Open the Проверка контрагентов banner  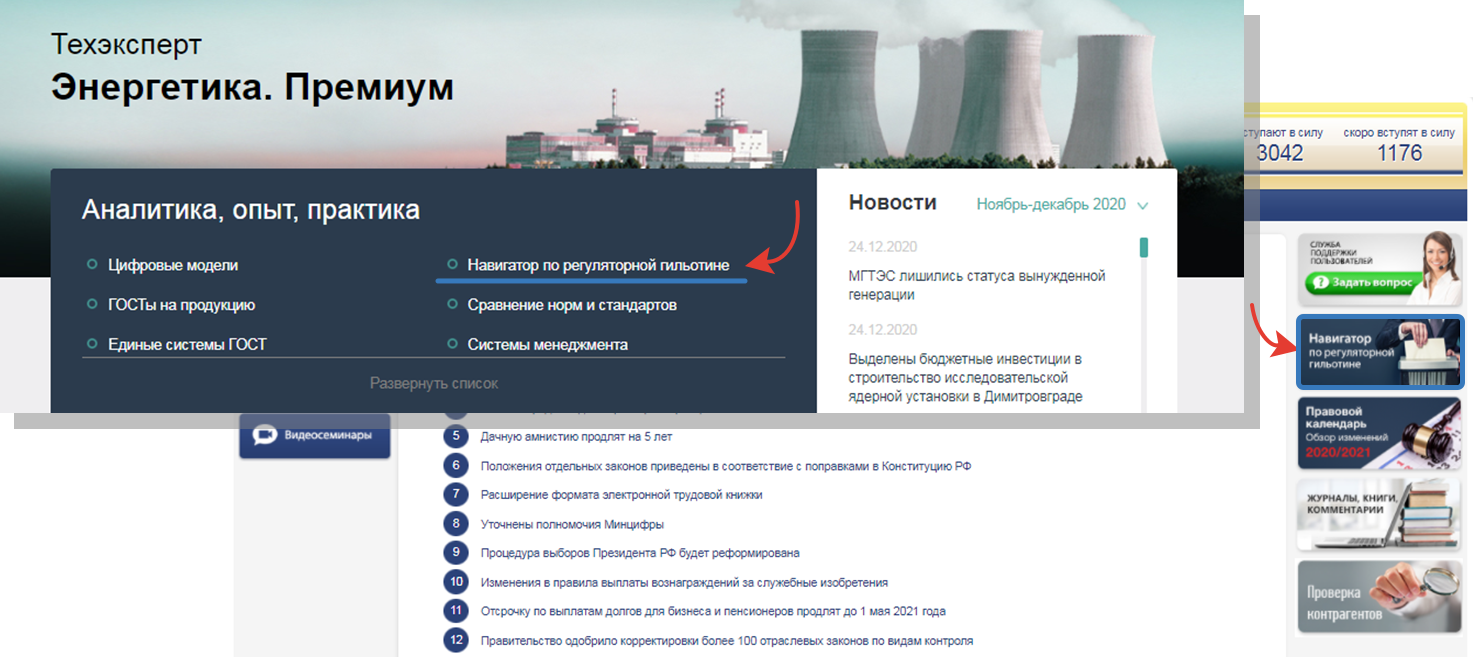[1380, 596]
